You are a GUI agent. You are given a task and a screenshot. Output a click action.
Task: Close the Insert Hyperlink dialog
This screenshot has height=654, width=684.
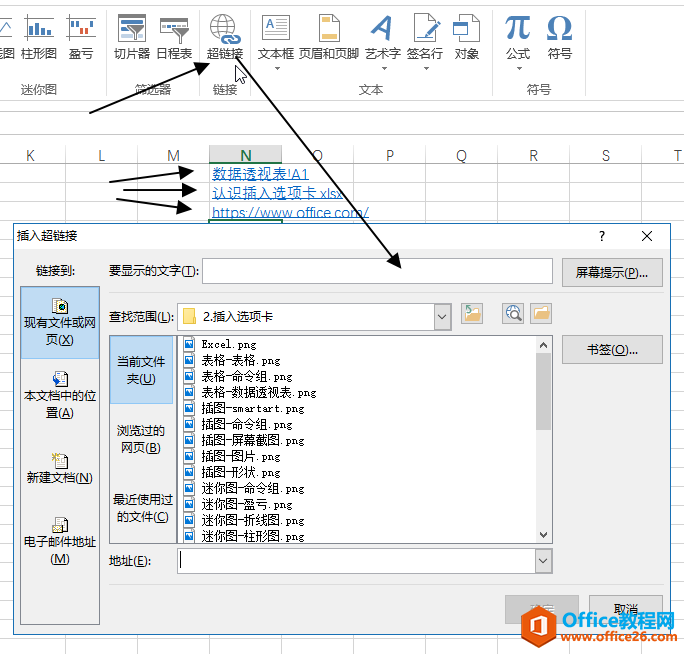647,236
